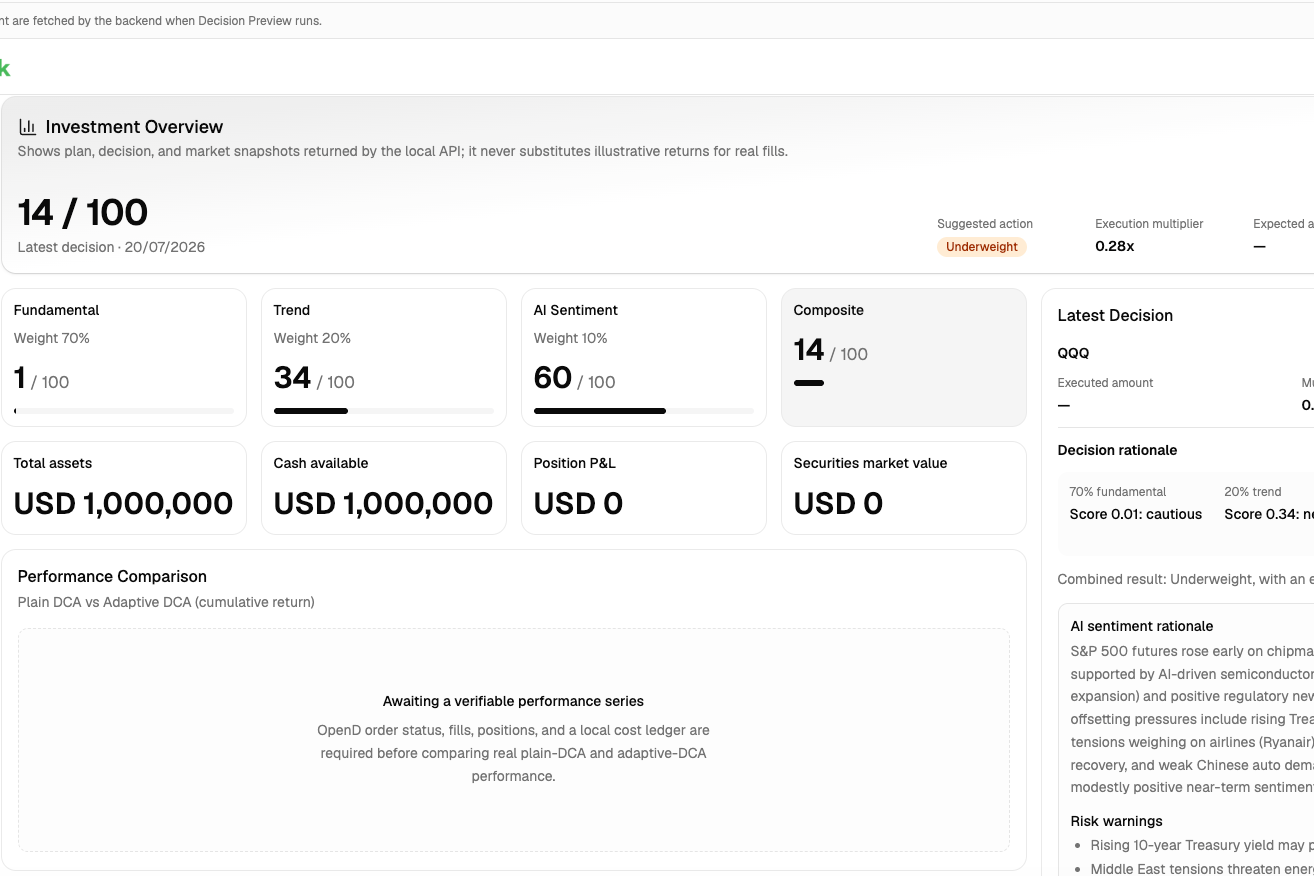Click the Position P&L USD 0 value

578,503
